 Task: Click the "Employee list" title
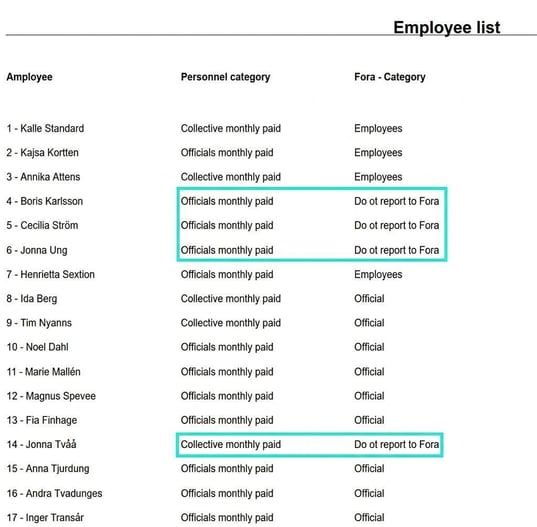[447, 27]
